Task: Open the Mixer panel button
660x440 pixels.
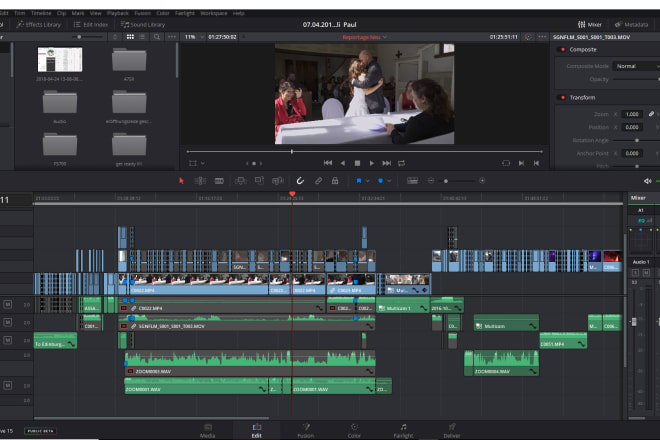Action: coord(590,24)
